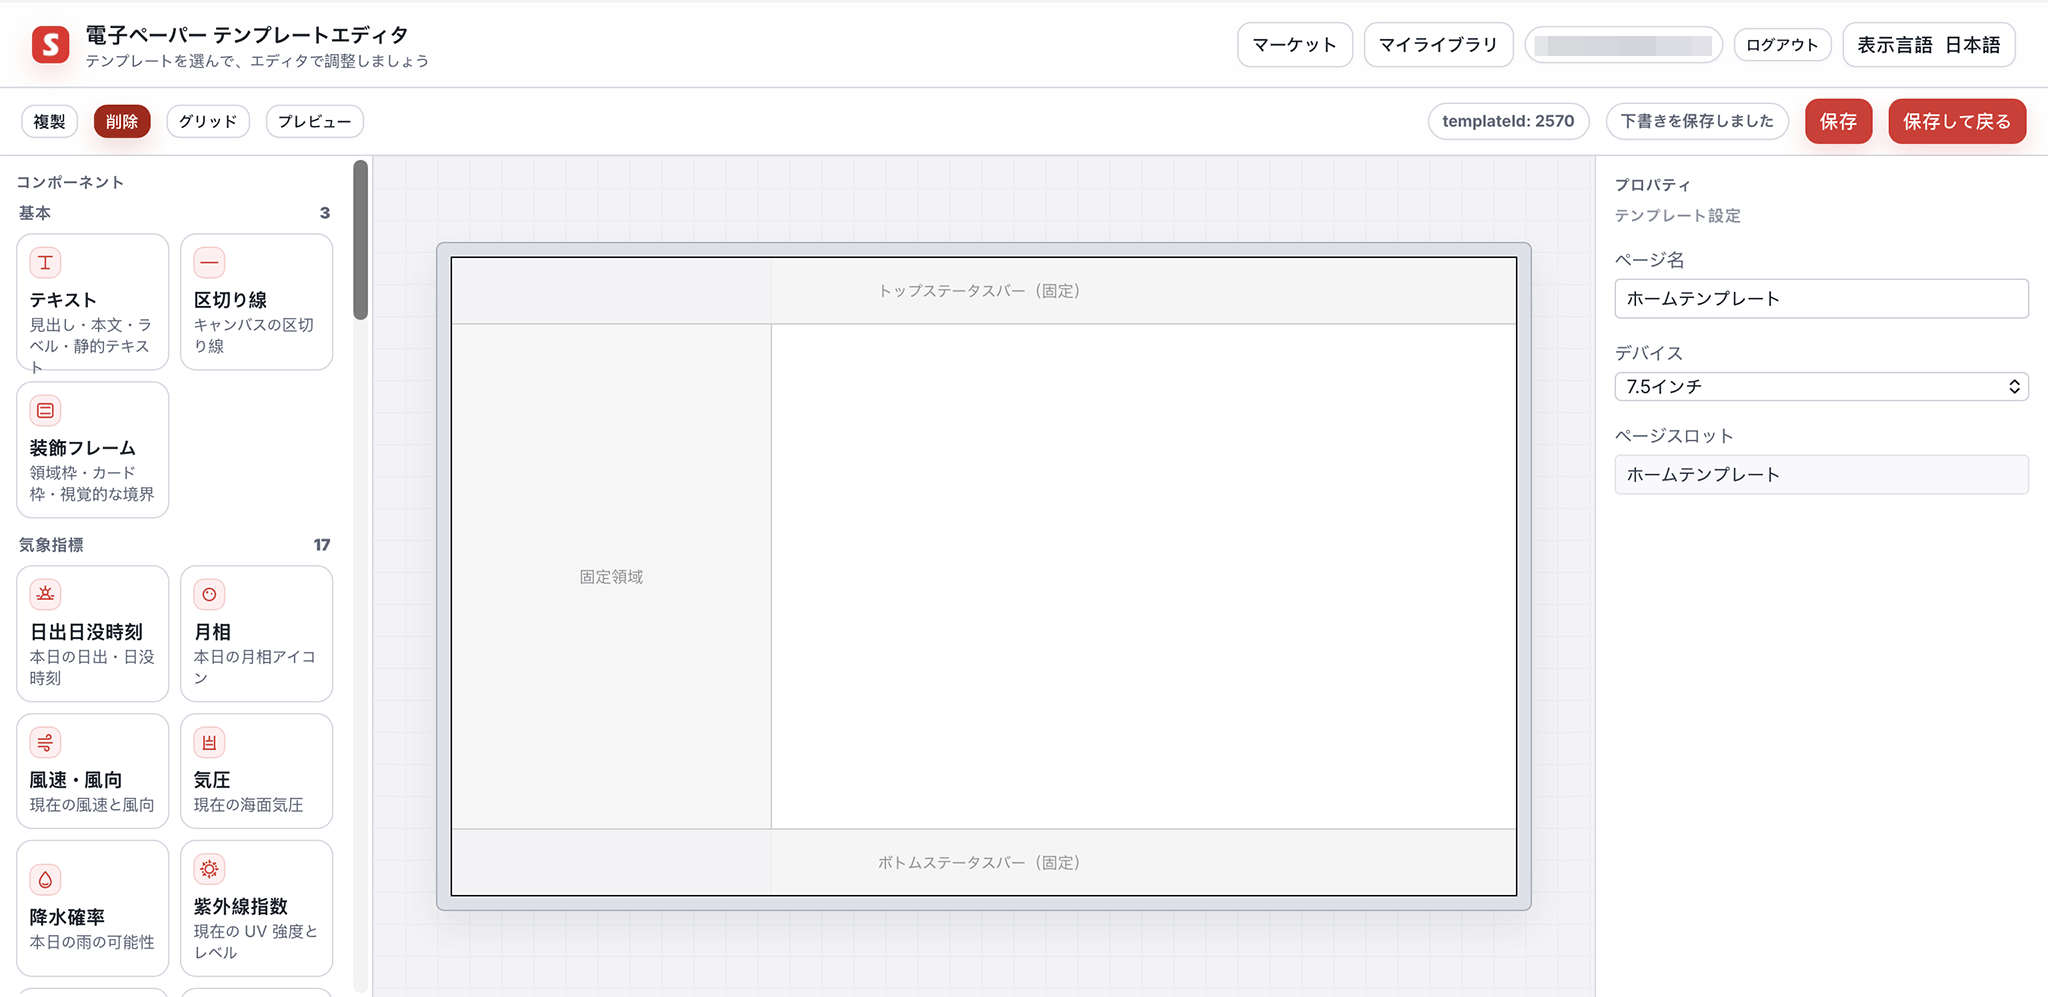The width and height of the screenshot is (2048, 997).
Task: Click the 固定領域 left panel
Action: click(611, 577)
